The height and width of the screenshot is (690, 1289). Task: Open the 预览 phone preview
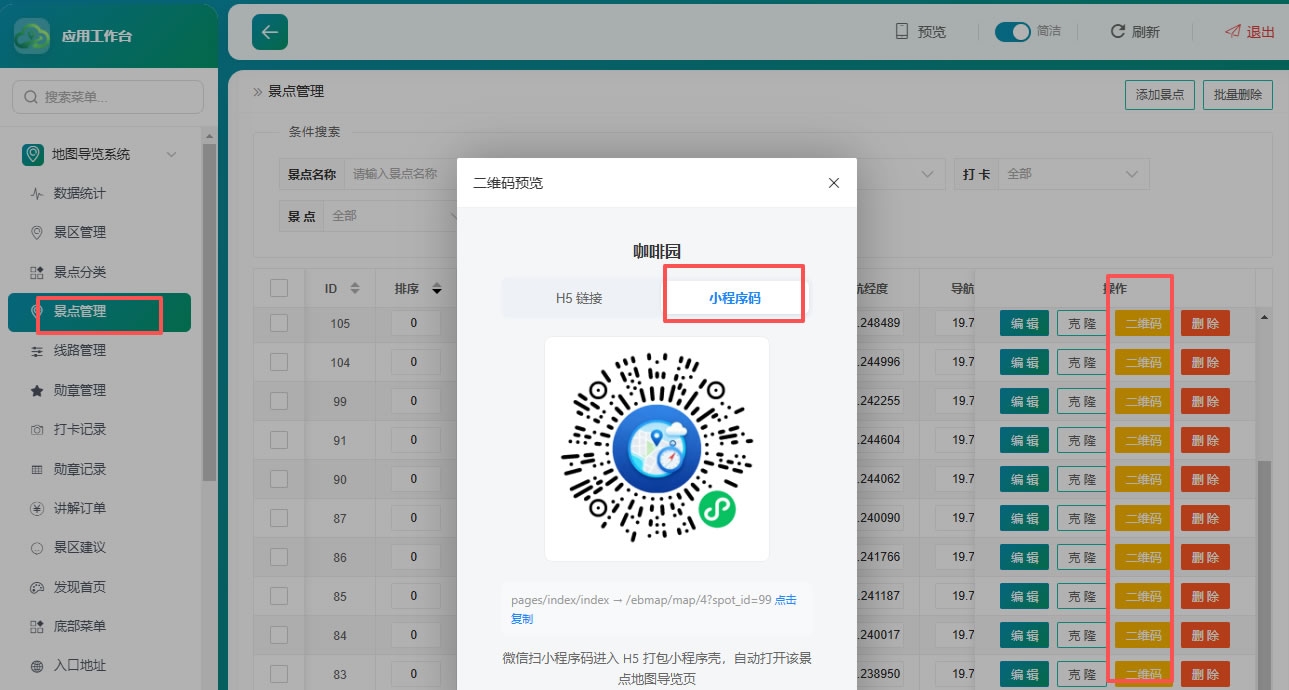(920, 31)
